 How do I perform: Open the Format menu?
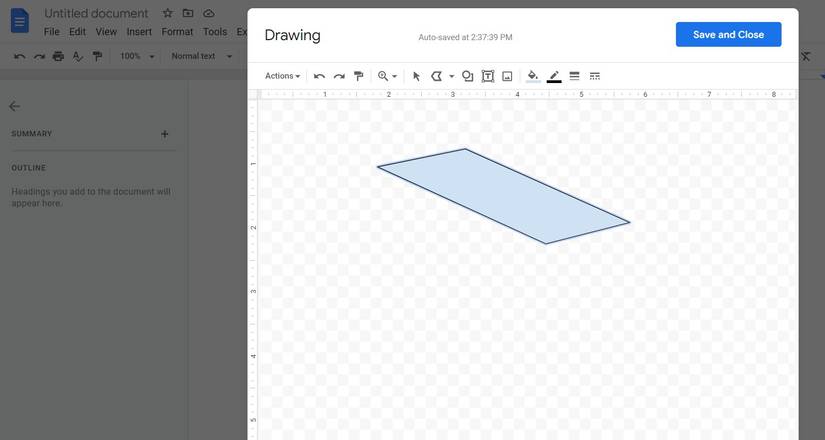(x=177, y=32)
